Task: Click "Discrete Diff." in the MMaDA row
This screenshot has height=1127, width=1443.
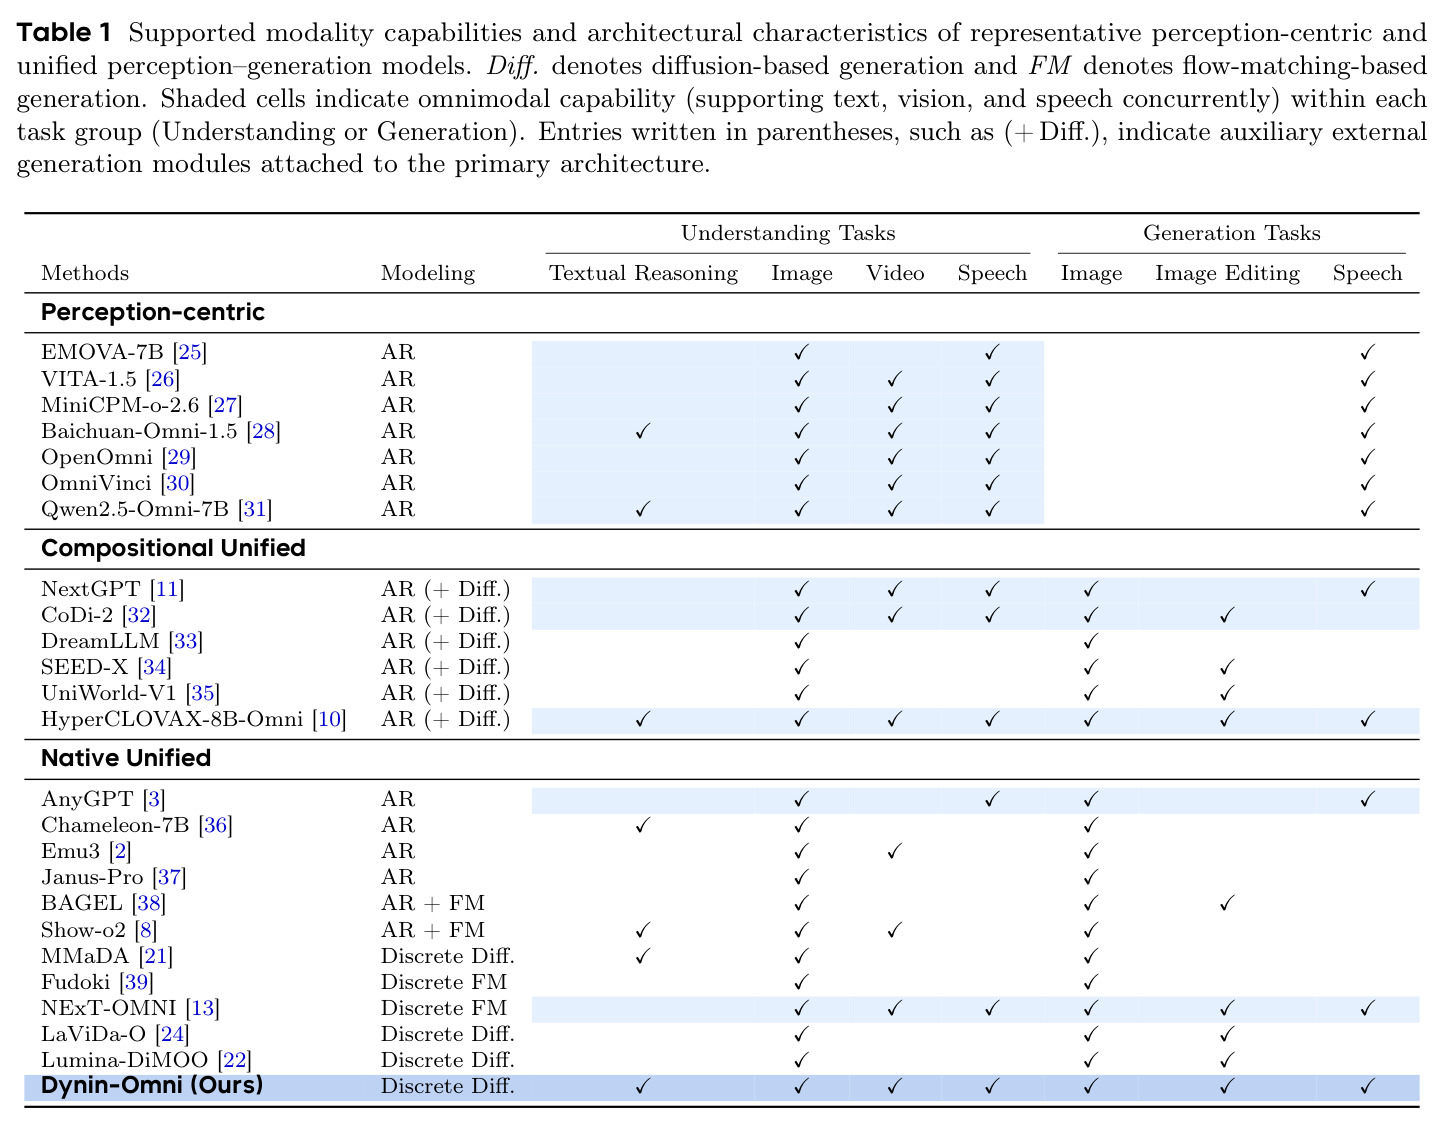Action: tap(448, 956)
